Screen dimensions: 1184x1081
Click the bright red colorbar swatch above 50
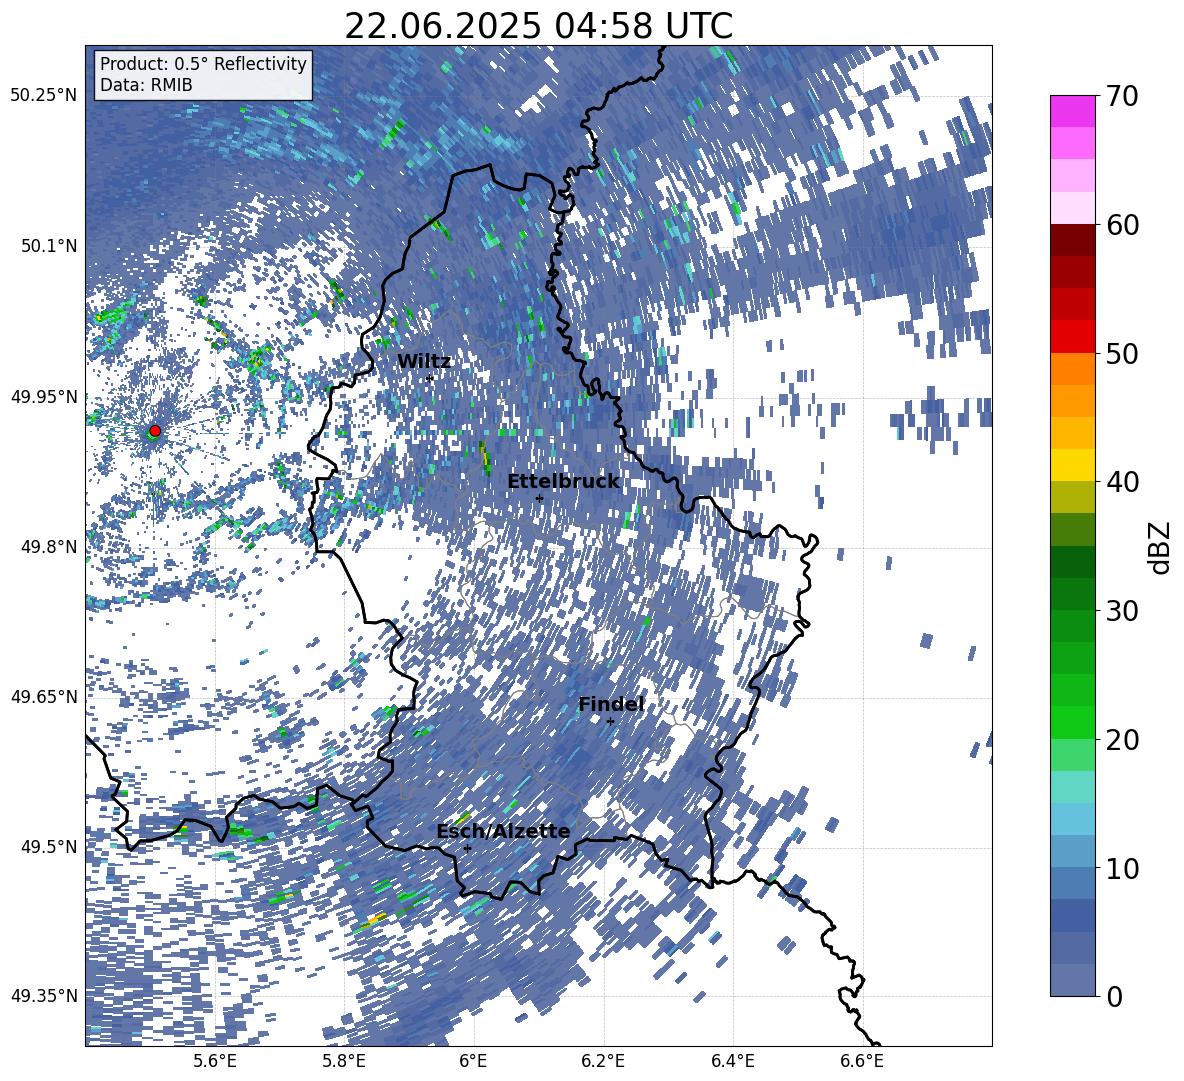tap(1072, 337)
